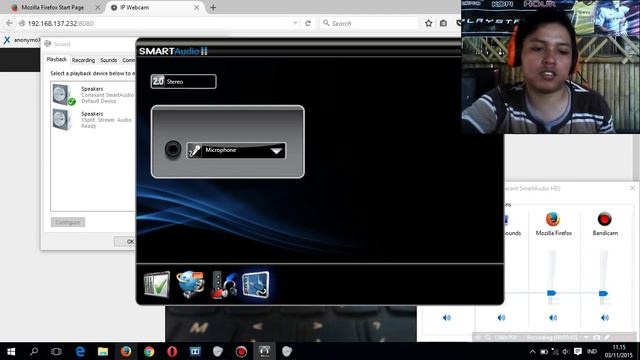Close the IP Webcam tab
This screenshot has width=640, height=360.
tap(196, 7)
